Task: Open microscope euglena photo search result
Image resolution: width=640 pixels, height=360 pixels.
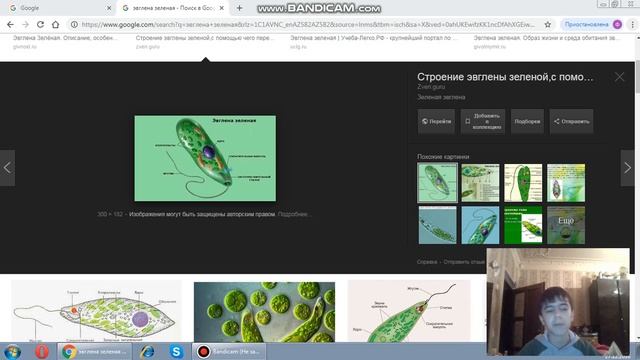Action: (264, 312)
